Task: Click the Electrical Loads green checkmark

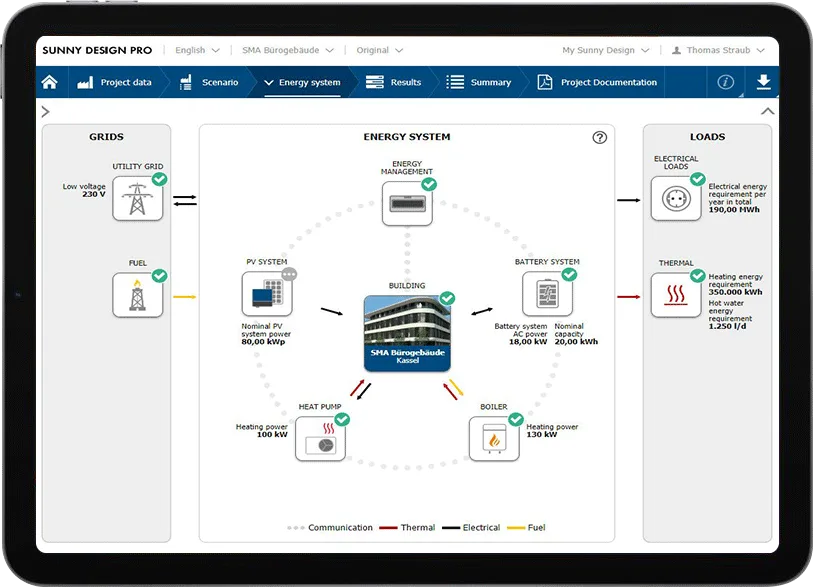Action: point(698,179)
